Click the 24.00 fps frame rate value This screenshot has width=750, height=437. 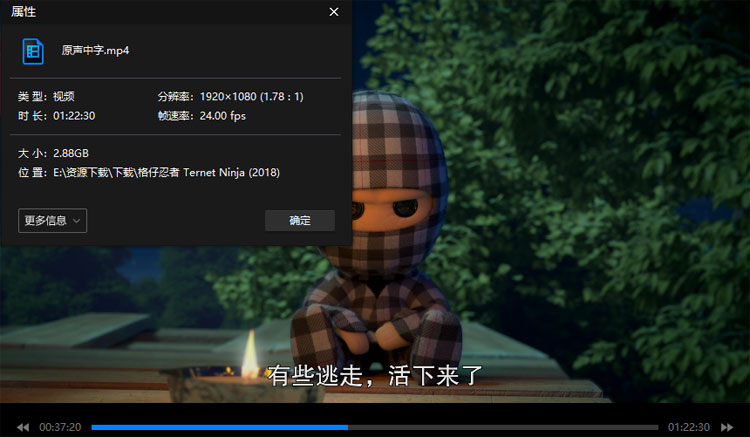point(223,116)
